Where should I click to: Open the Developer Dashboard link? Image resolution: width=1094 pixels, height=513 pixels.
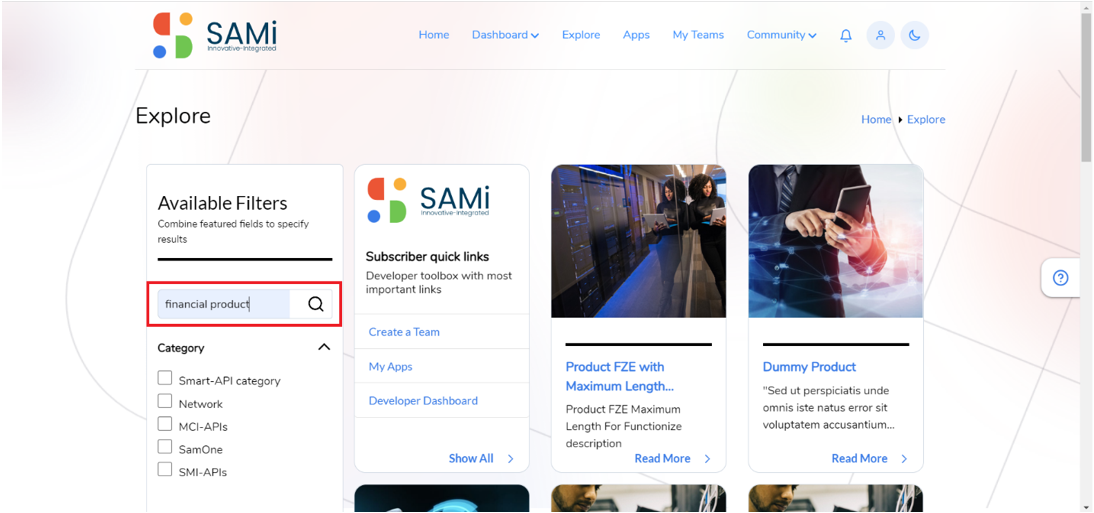[x=424, y=401]
